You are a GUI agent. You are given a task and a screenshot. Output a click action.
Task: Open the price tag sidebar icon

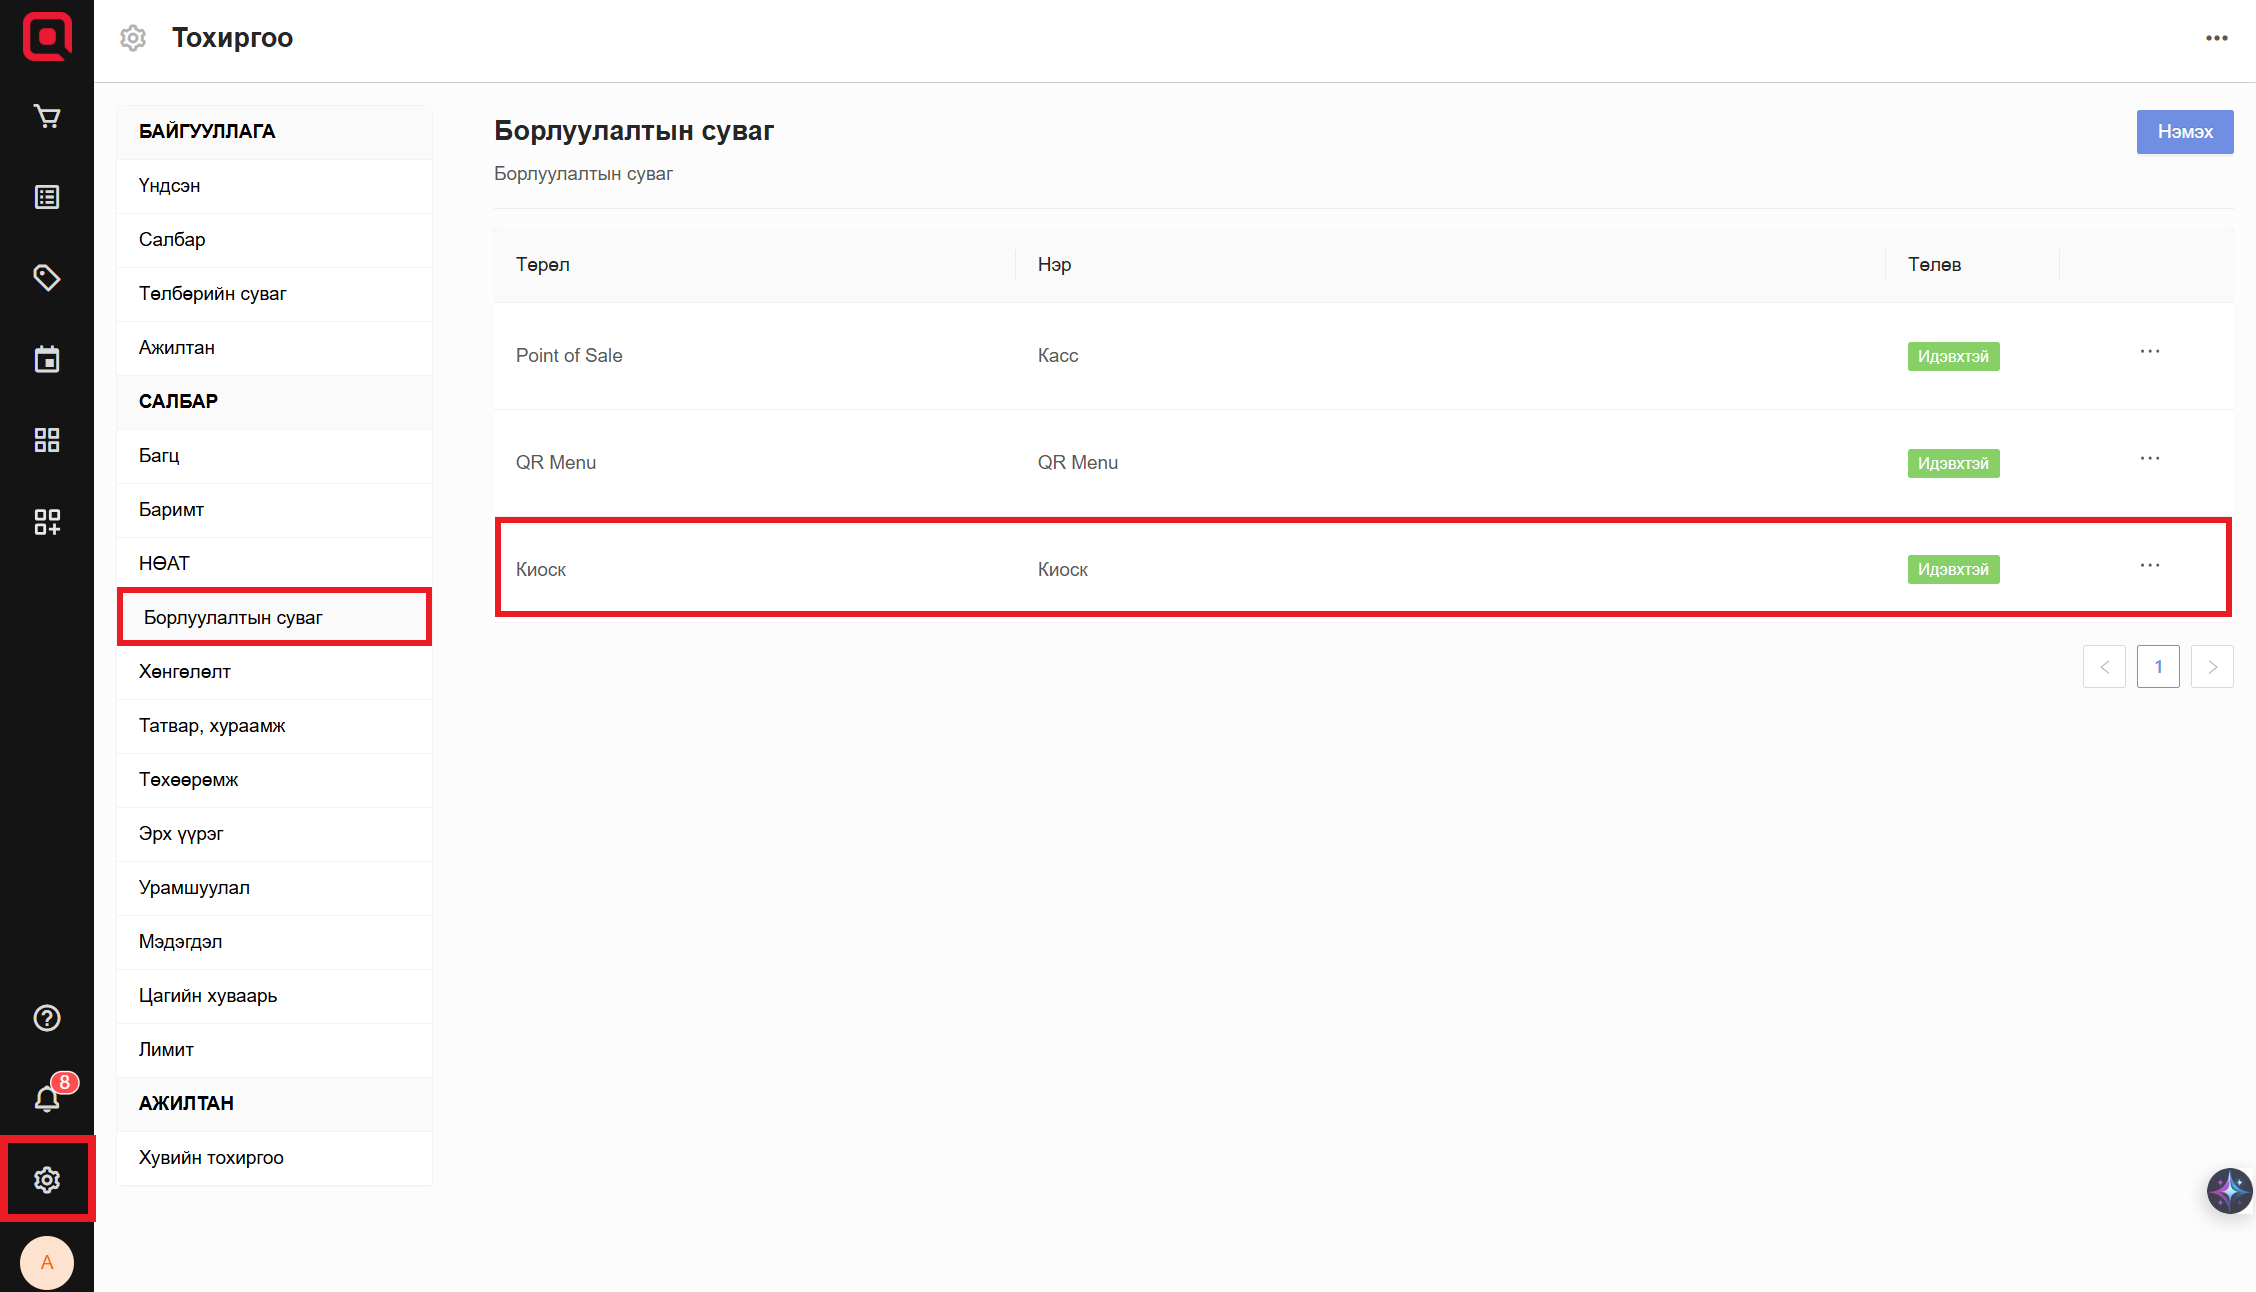tap(47, 278)
